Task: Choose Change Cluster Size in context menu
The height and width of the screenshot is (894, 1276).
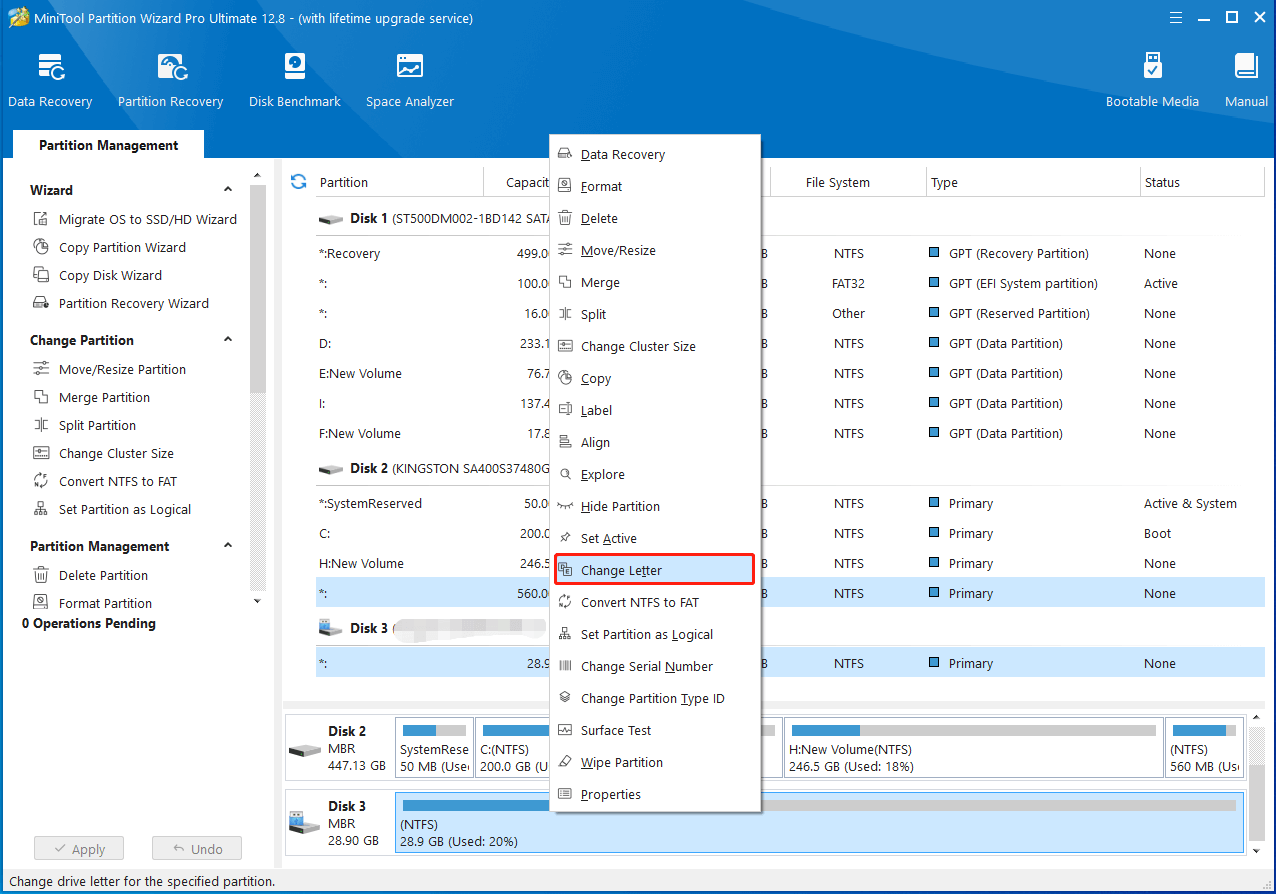Action: pyautogui.click(x=655, y=346)
